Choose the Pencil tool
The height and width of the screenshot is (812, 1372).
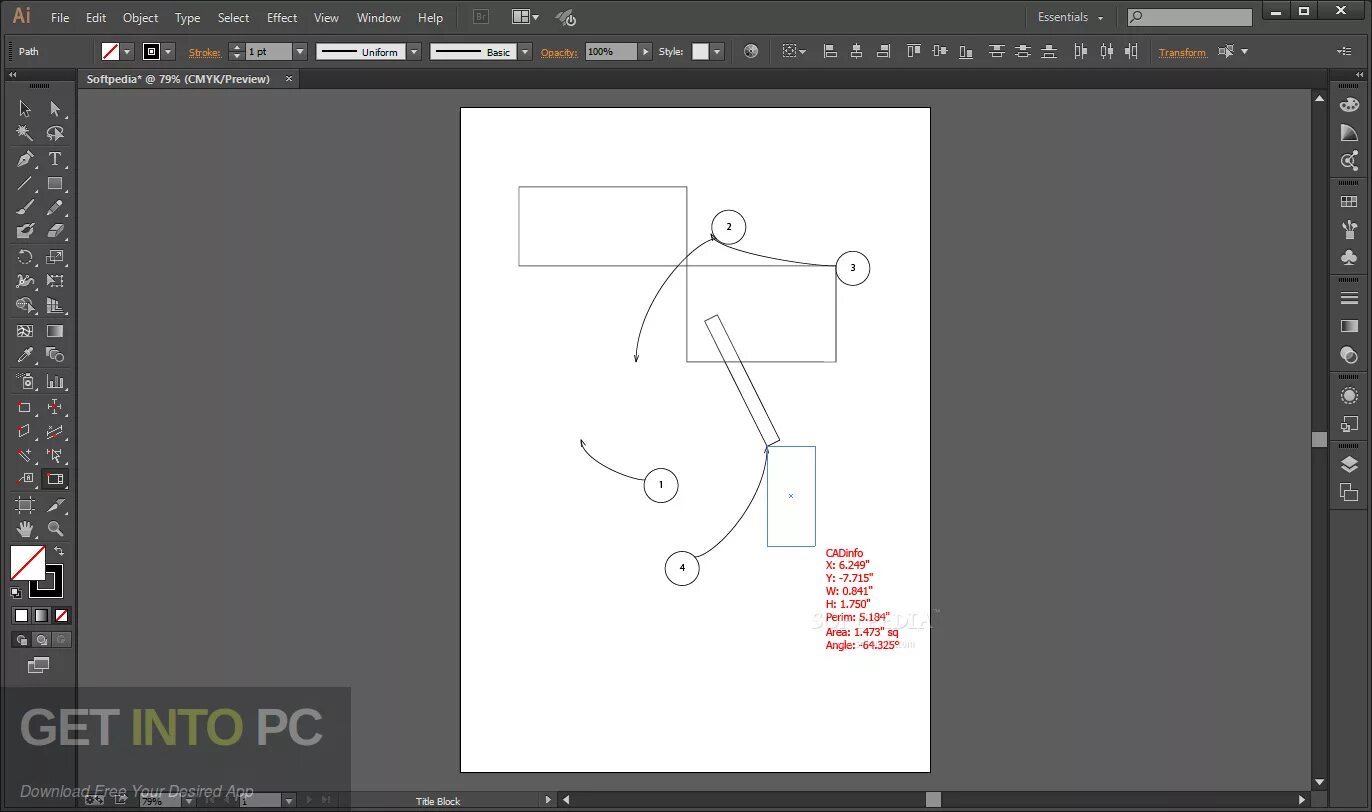point(55,207)
